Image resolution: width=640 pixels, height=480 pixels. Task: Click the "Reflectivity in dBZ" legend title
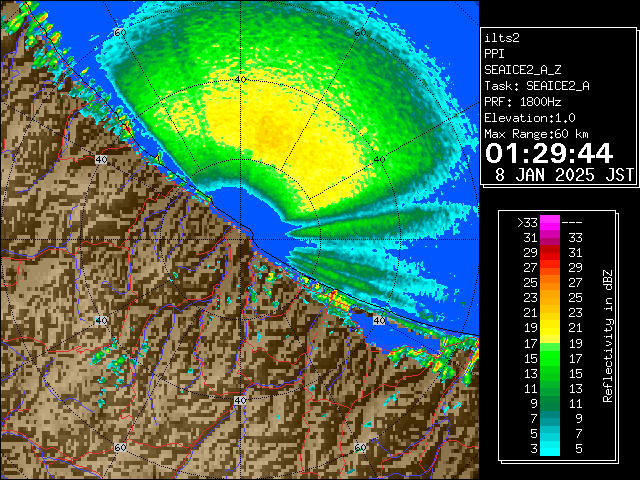608,336
